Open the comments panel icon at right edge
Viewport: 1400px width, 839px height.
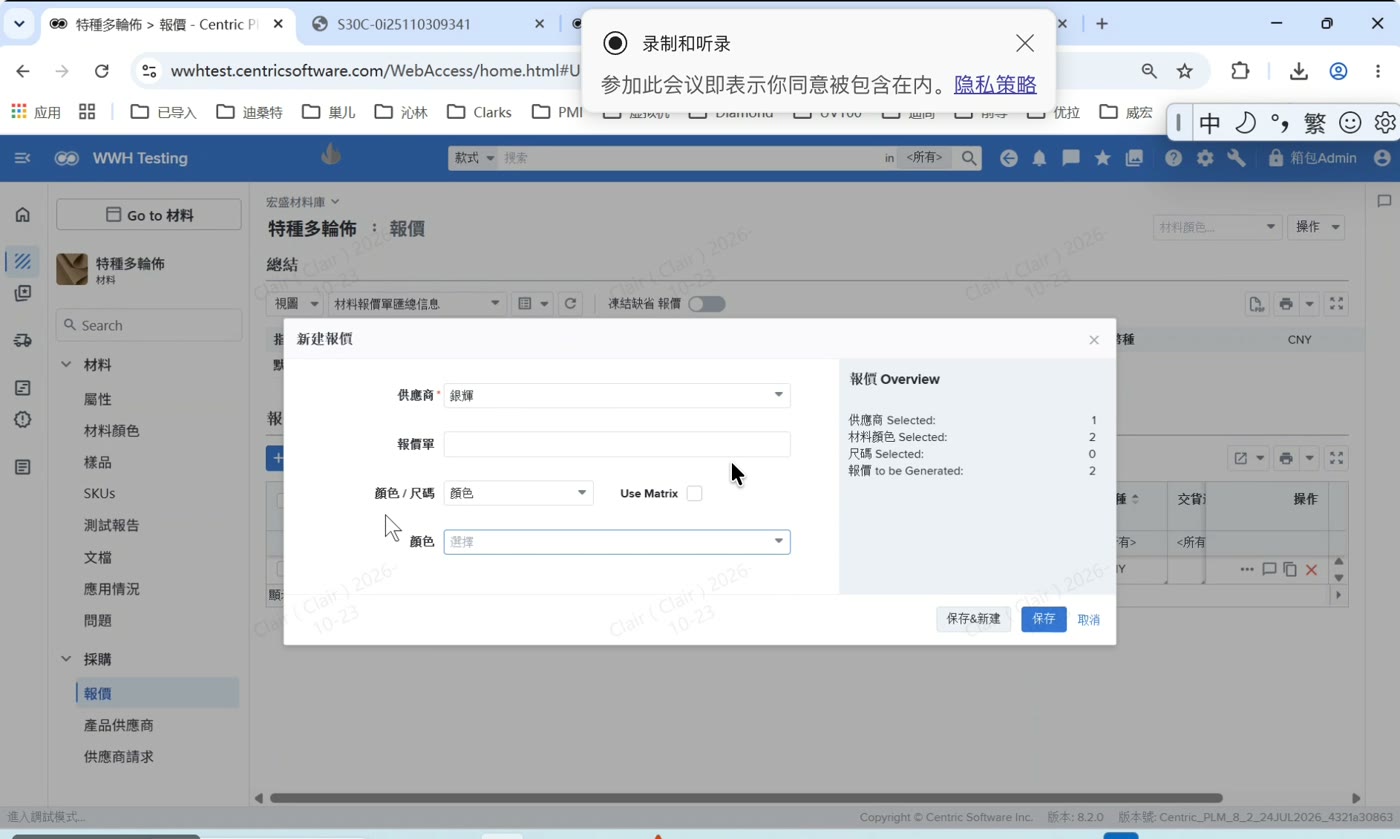(1384, 201)
